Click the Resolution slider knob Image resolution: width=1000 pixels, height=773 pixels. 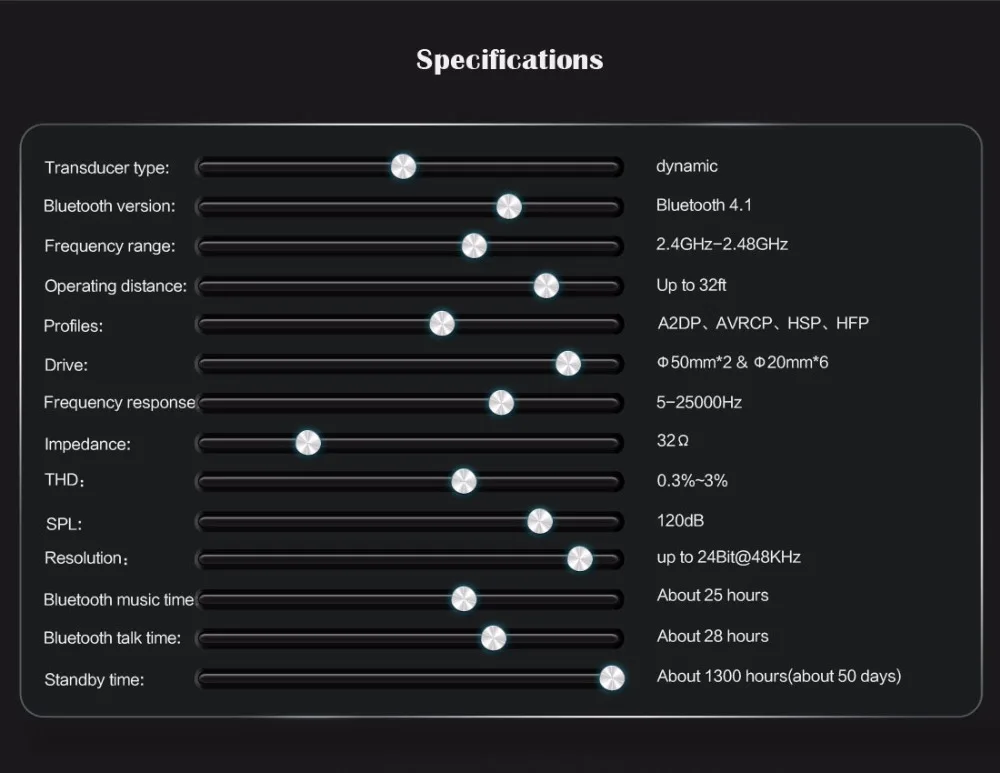point(580,559)
